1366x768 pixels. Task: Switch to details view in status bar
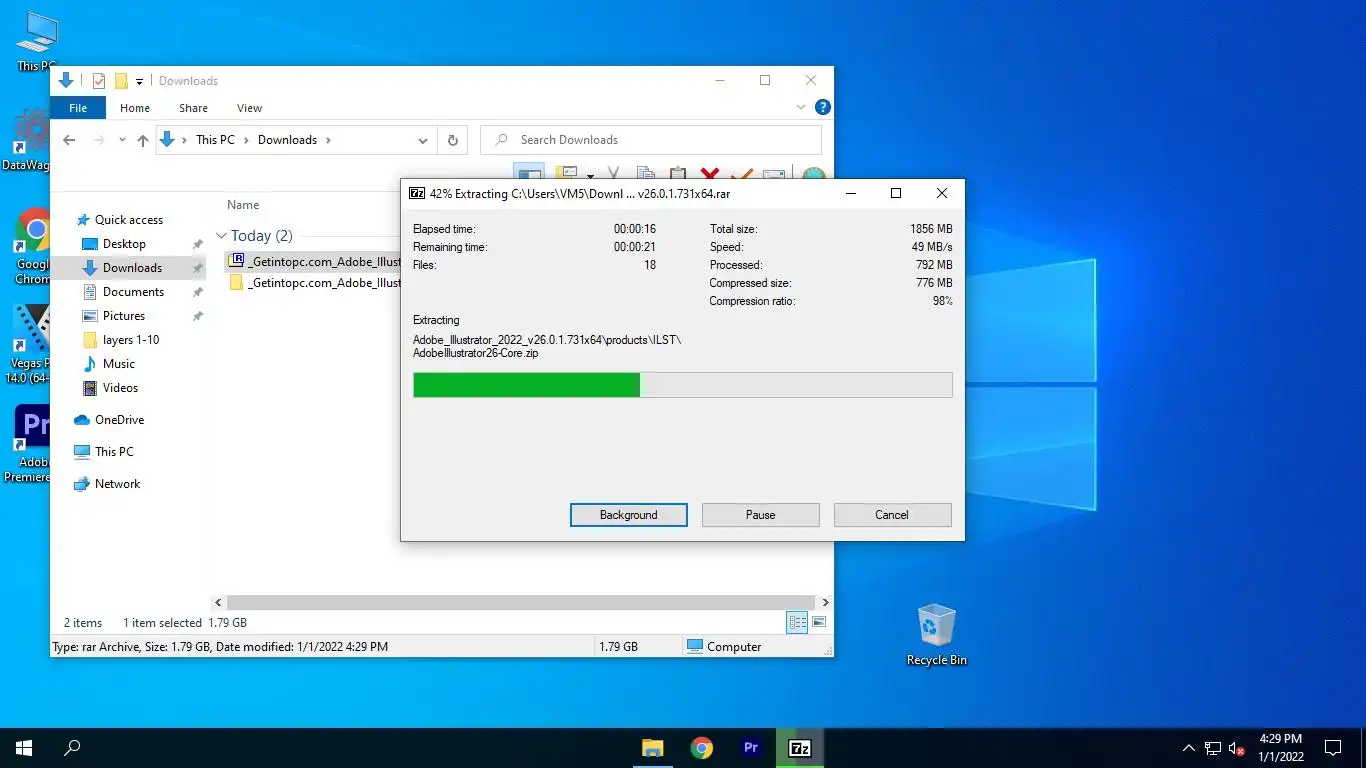(x=797, y=622)
